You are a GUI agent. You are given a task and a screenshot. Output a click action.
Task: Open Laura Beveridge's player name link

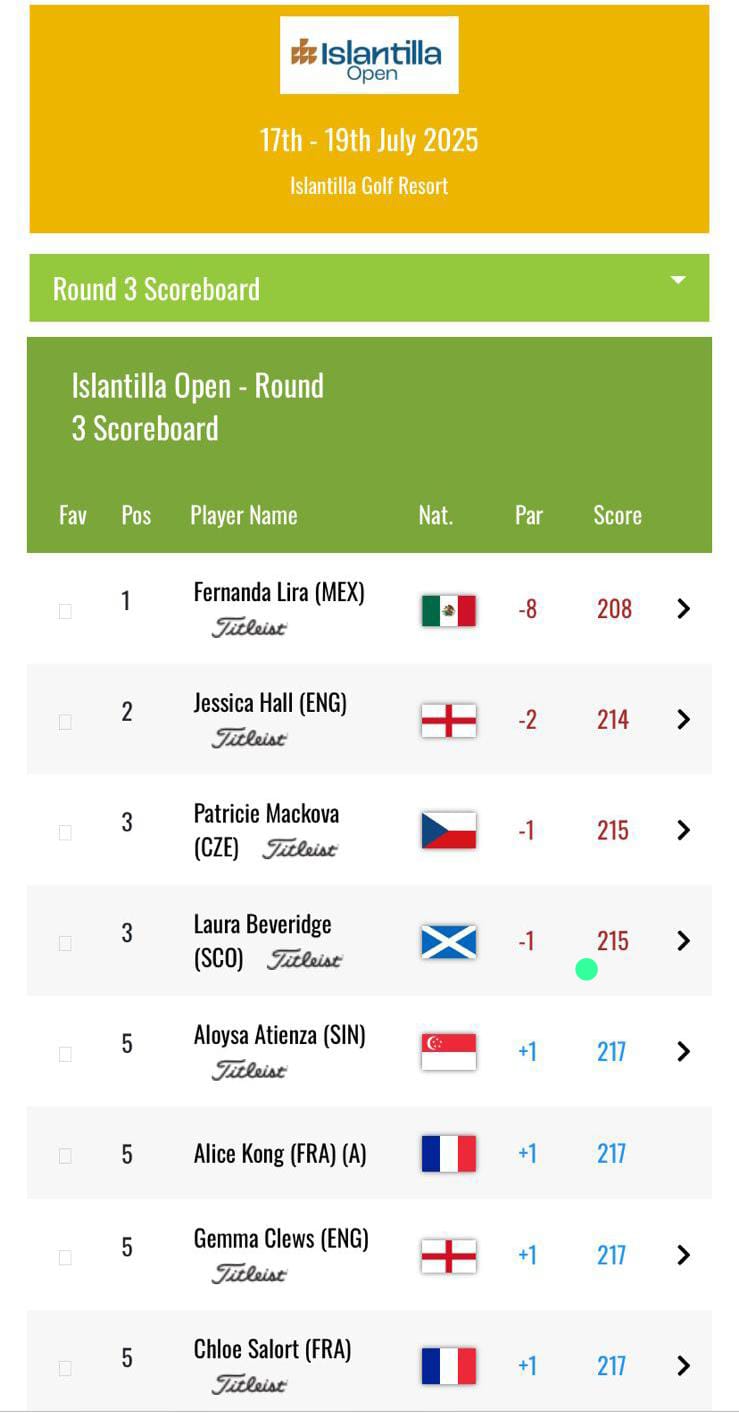[262, 925]
